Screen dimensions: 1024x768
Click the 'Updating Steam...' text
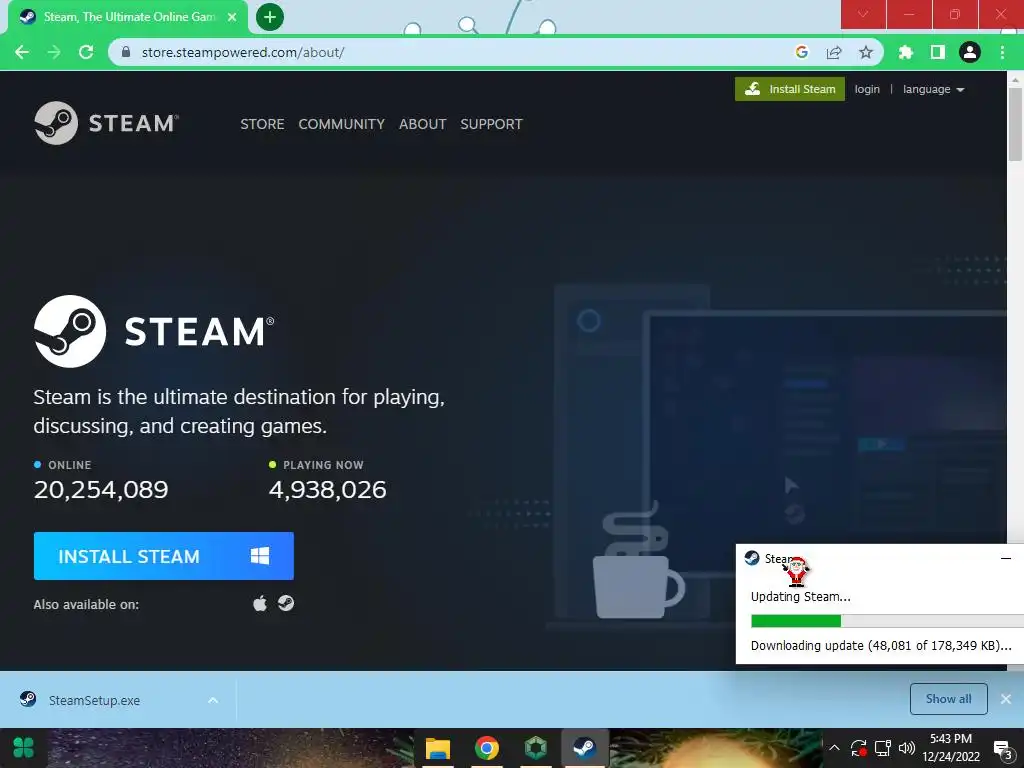(801, 596)
